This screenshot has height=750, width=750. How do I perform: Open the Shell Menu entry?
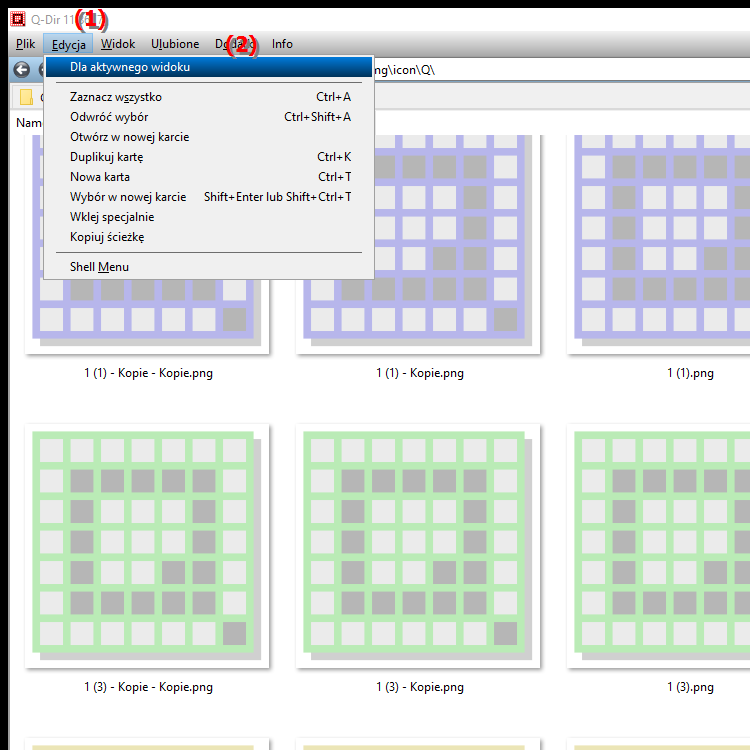pos(209,267)
